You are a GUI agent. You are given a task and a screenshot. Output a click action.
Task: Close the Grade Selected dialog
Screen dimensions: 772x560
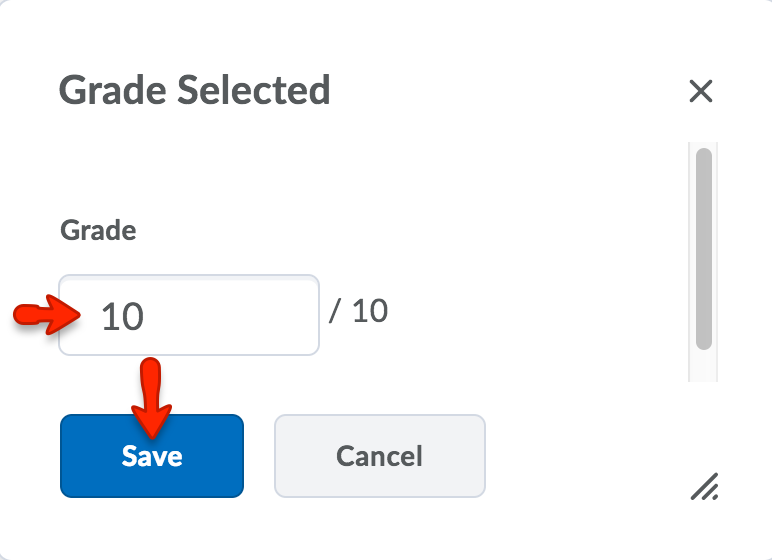click(701, 92)
